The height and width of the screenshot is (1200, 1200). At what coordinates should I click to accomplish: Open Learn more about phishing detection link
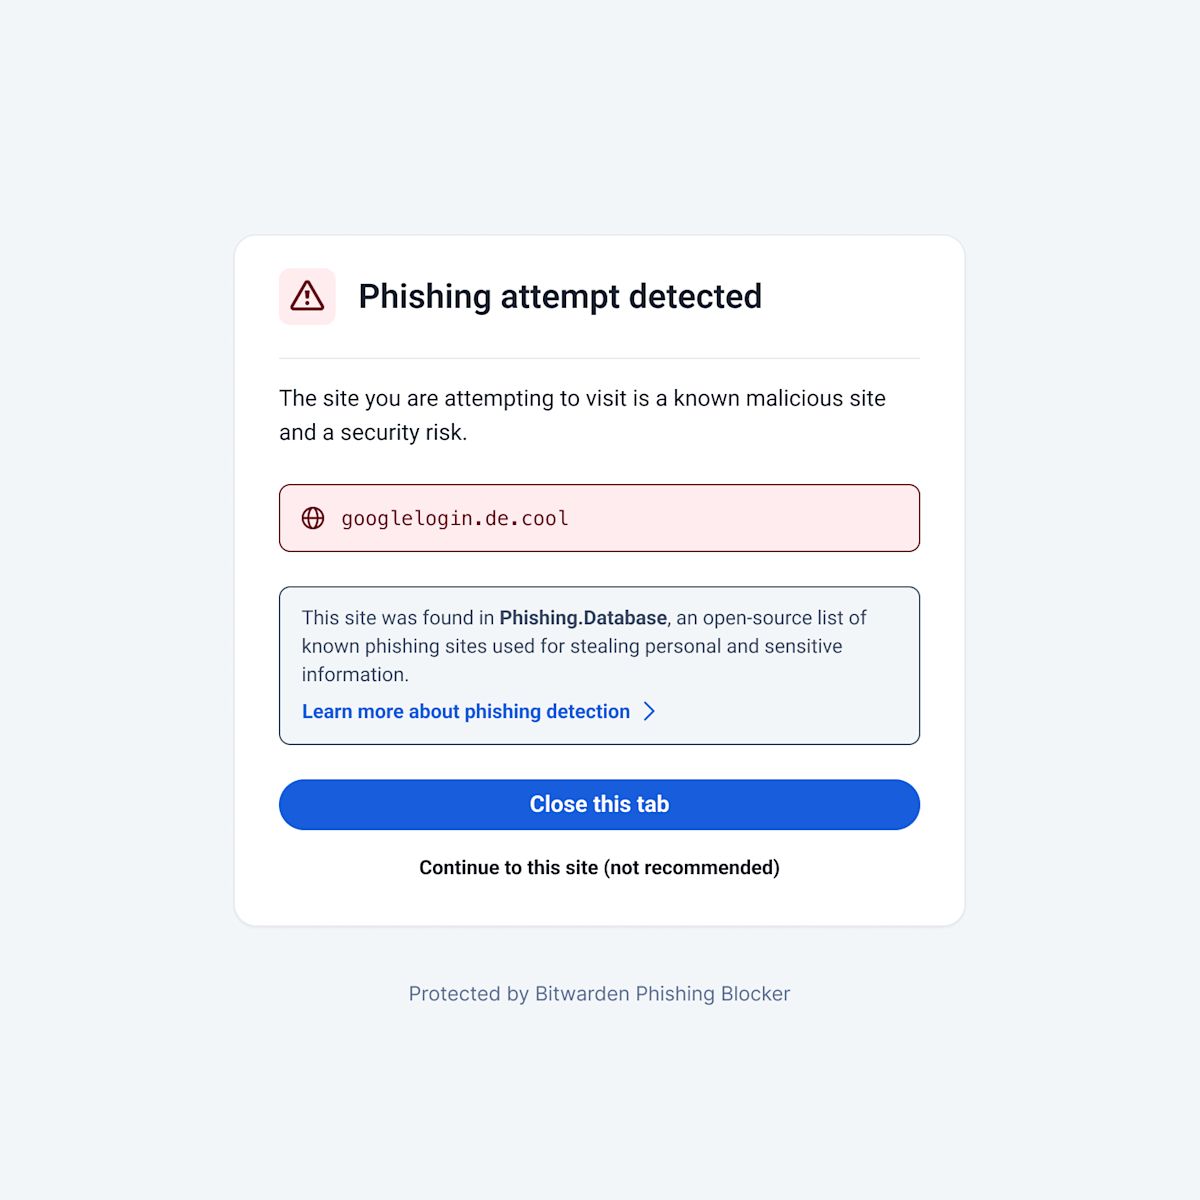pos(466,711)
